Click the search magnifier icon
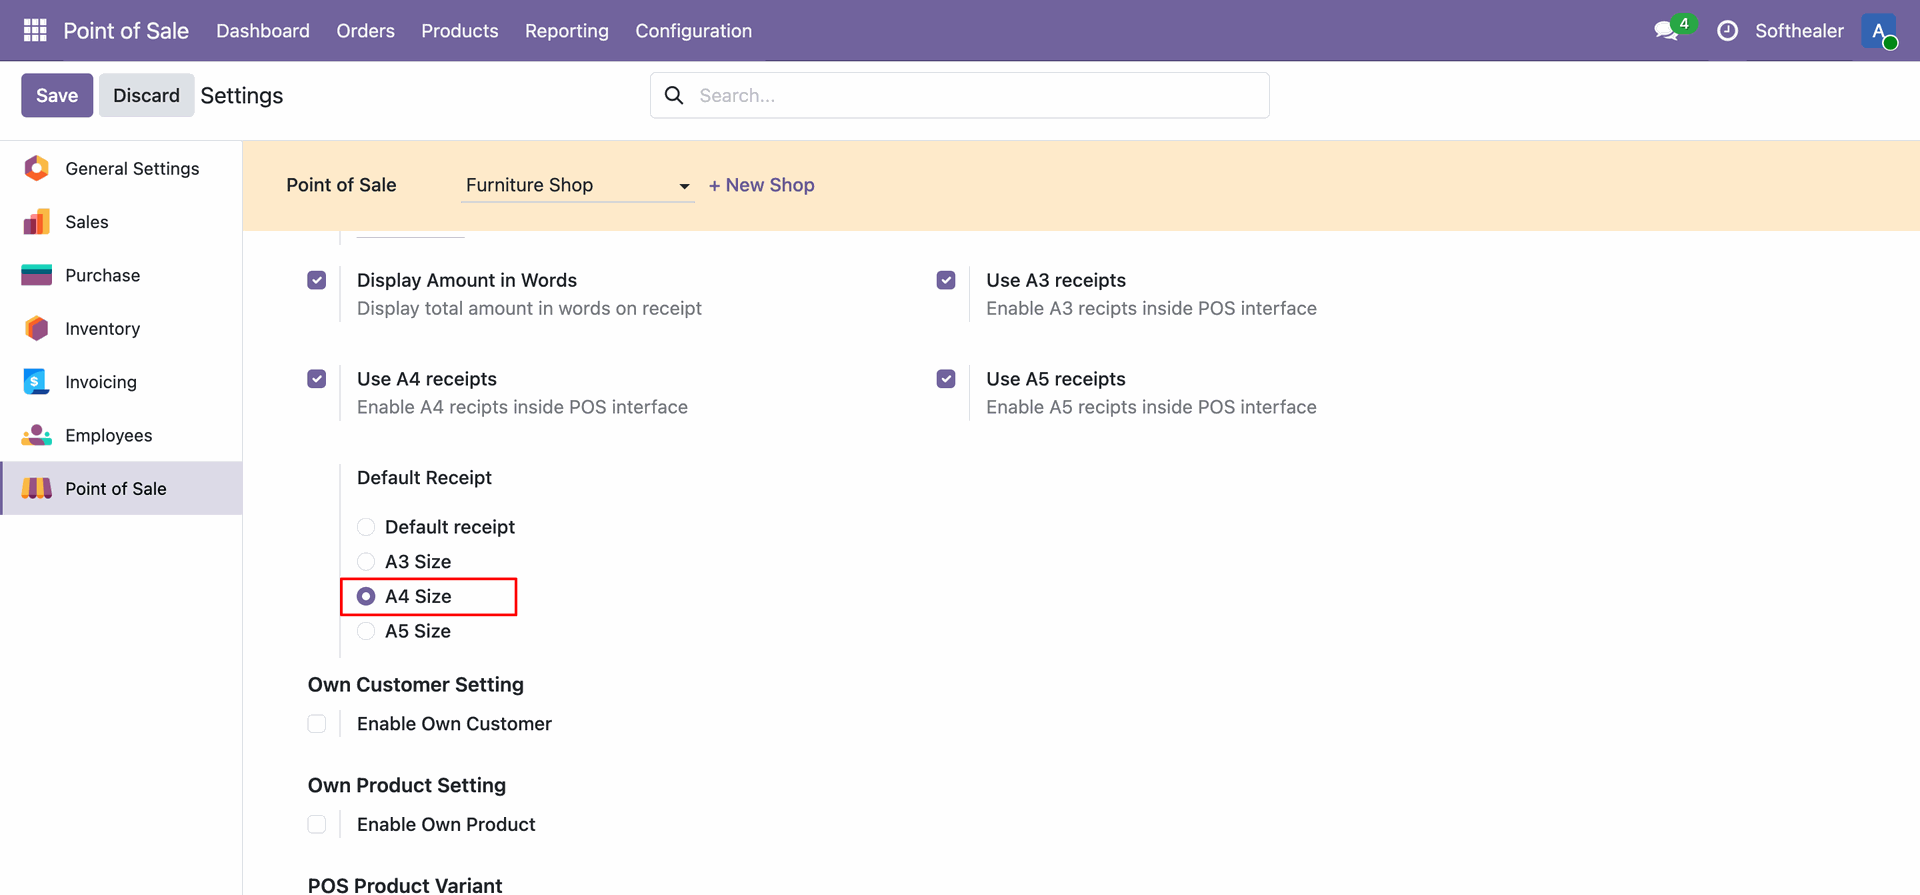The width and height of the screenshot is (1920, 895). (x=674, y=95)
